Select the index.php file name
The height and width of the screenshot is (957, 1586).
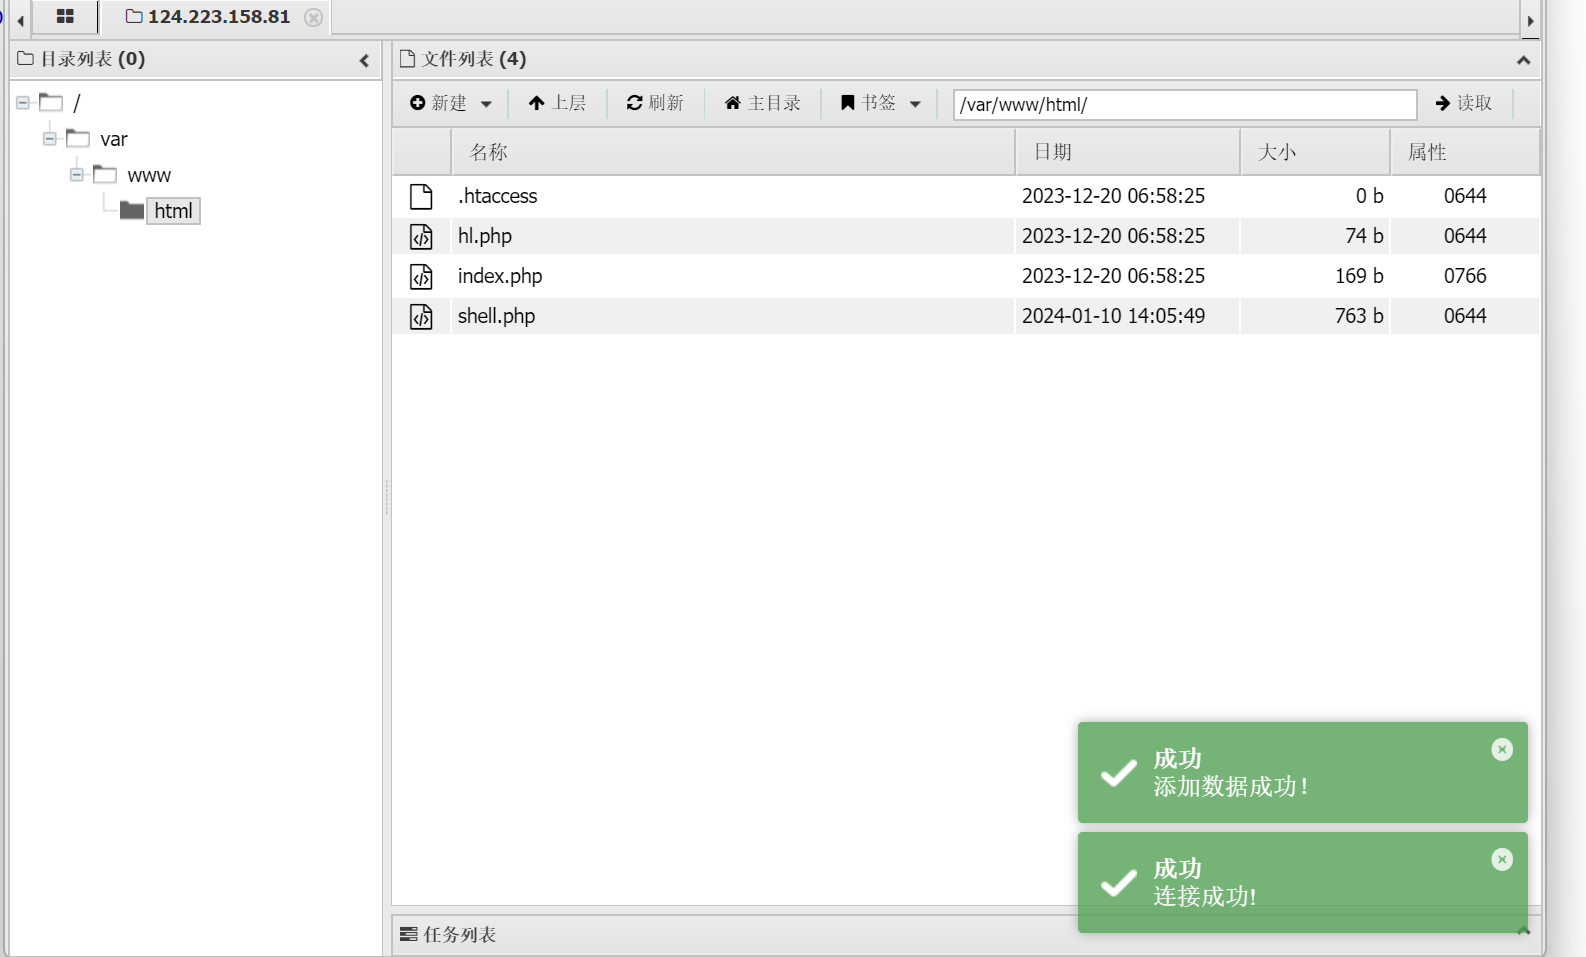point(500,276)
